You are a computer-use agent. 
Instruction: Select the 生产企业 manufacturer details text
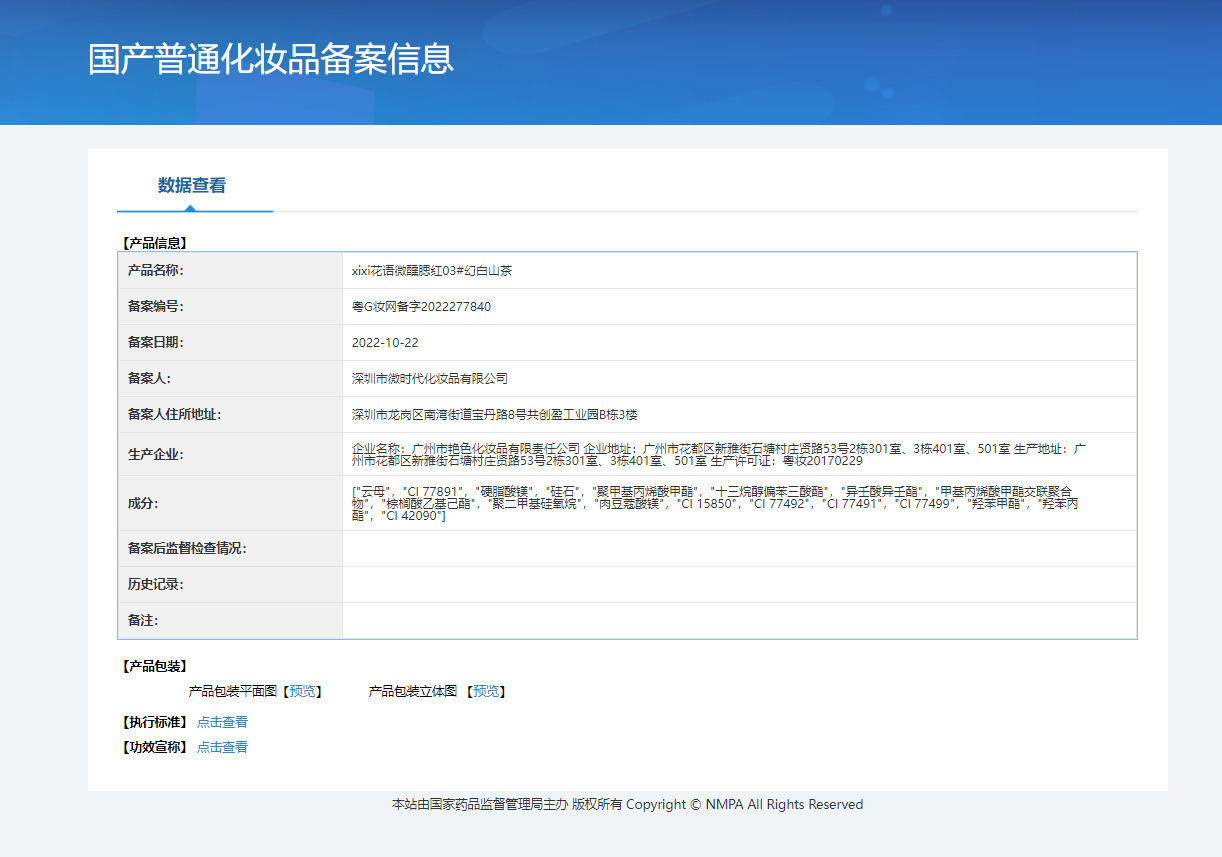pyautogui.click(x=718, y=455)
